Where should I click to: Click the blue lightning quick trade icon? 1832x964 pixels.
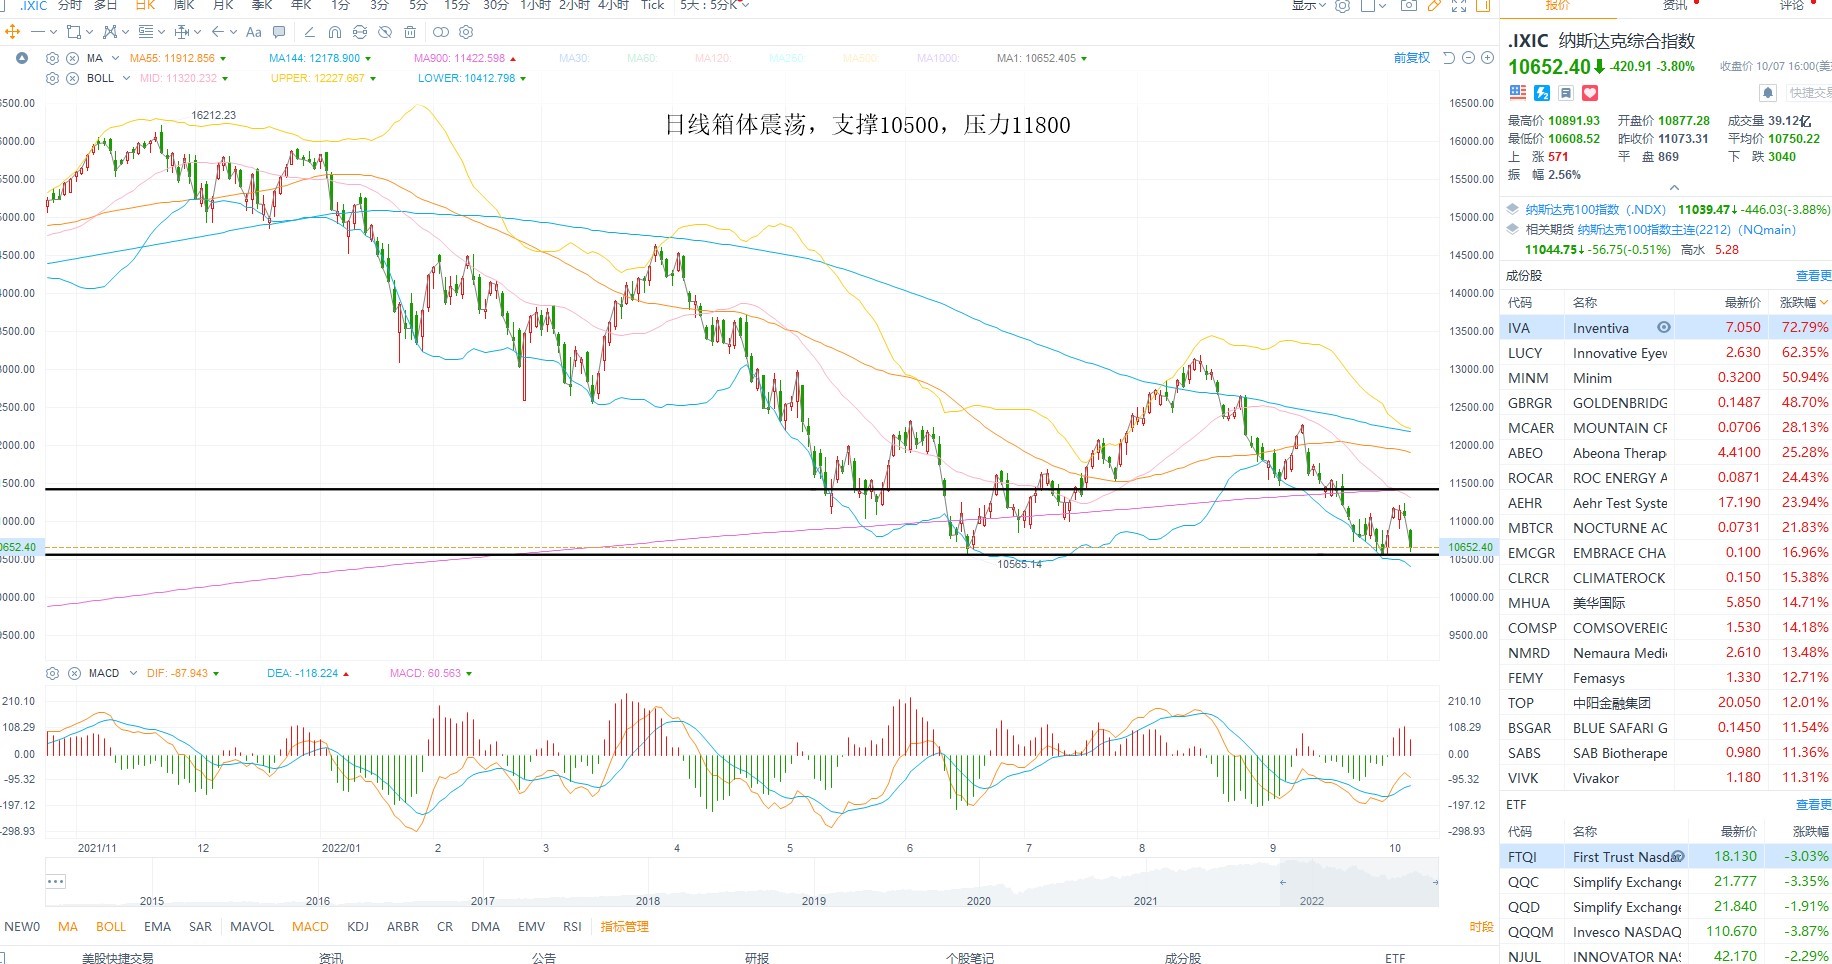point(1542,92)
